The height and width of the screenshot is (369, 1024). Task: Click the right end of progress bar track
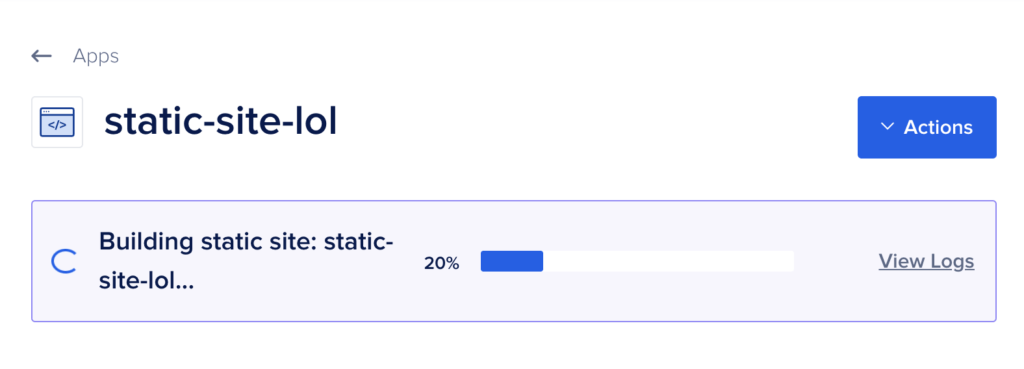[x=787, y=261]
